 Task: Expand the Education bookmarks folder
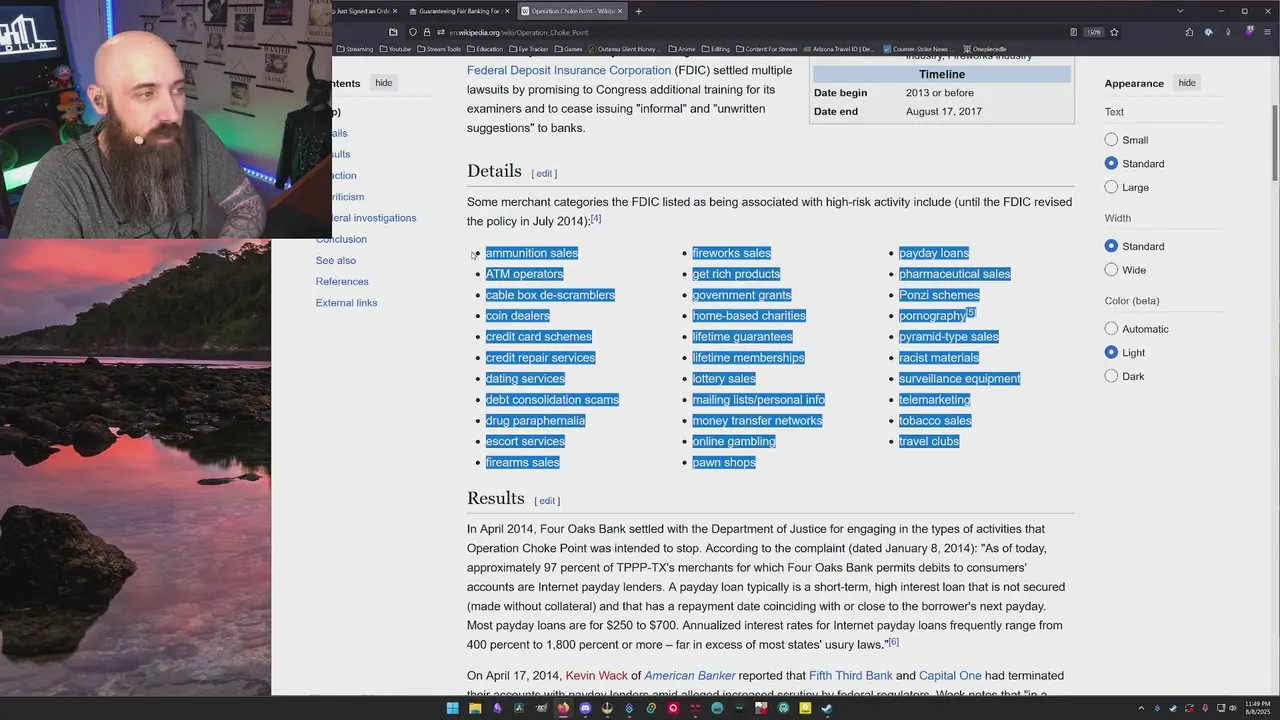coord(485,49)
